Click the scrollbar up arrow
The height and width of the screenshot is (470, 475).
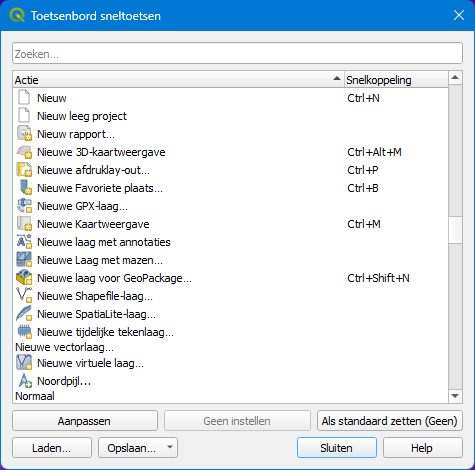tap(455, 78)
